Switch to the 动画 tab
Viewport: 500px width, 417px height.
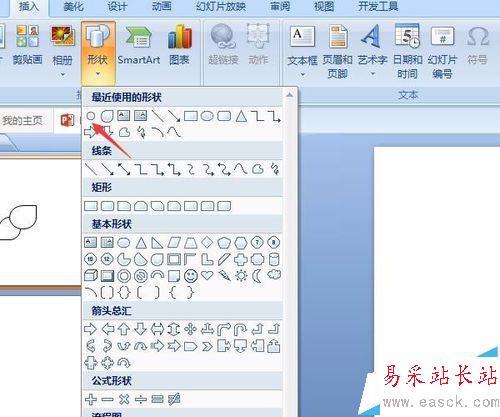click(x=162, y=7)
